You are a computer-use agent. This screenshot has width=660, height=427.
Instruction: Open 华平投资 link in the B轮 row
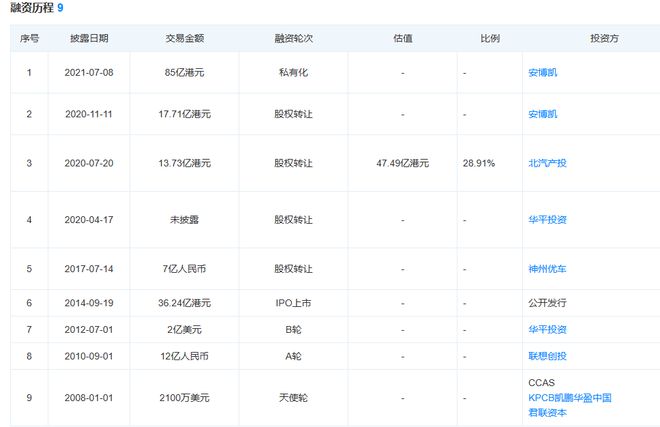tap(547, 329)
